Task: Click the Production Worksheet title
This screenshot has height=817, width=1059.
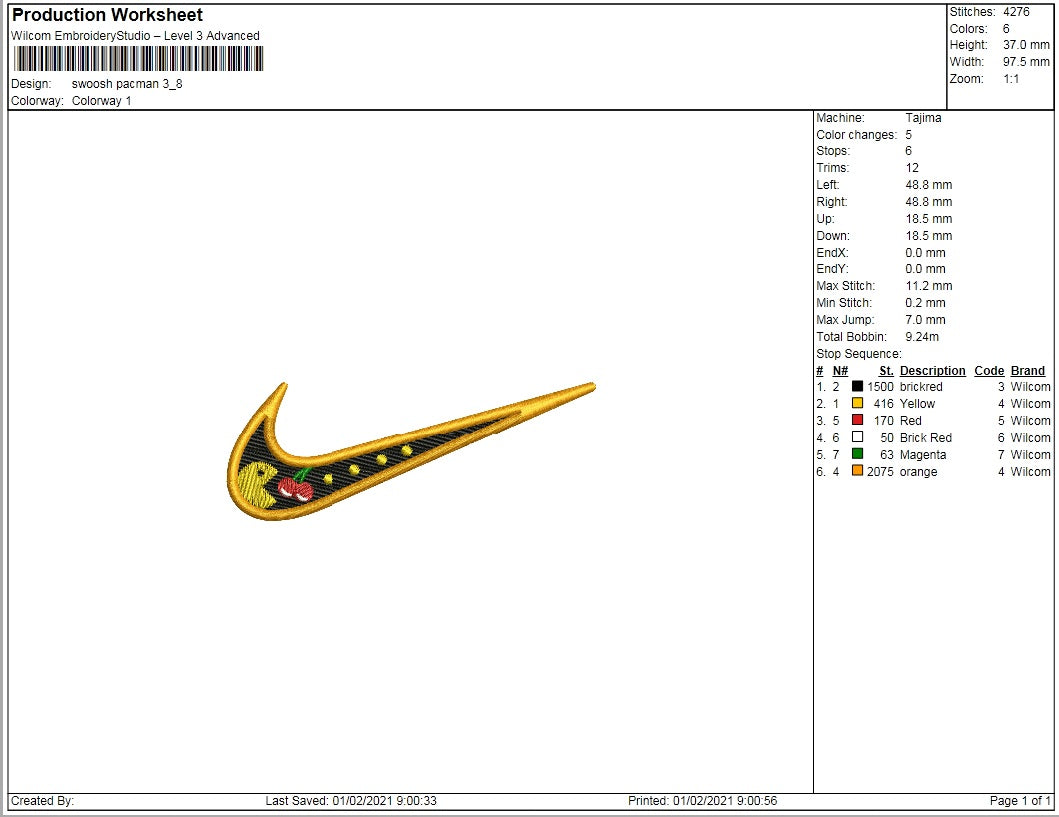Action: click(107, 15)
